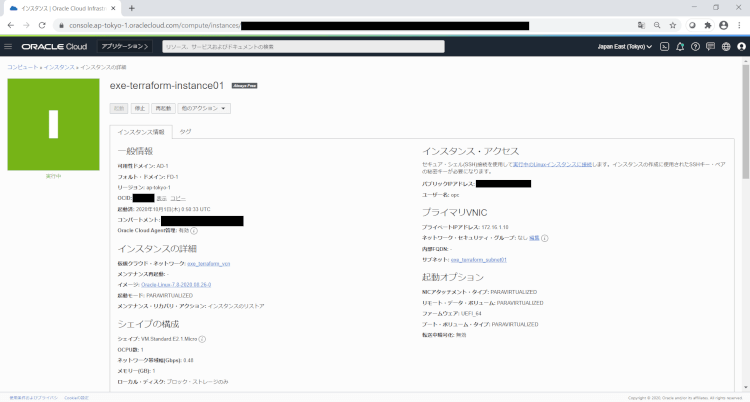Open a new browser tab with plus button
Screen dimensions: 750x402
coord(132,8)
